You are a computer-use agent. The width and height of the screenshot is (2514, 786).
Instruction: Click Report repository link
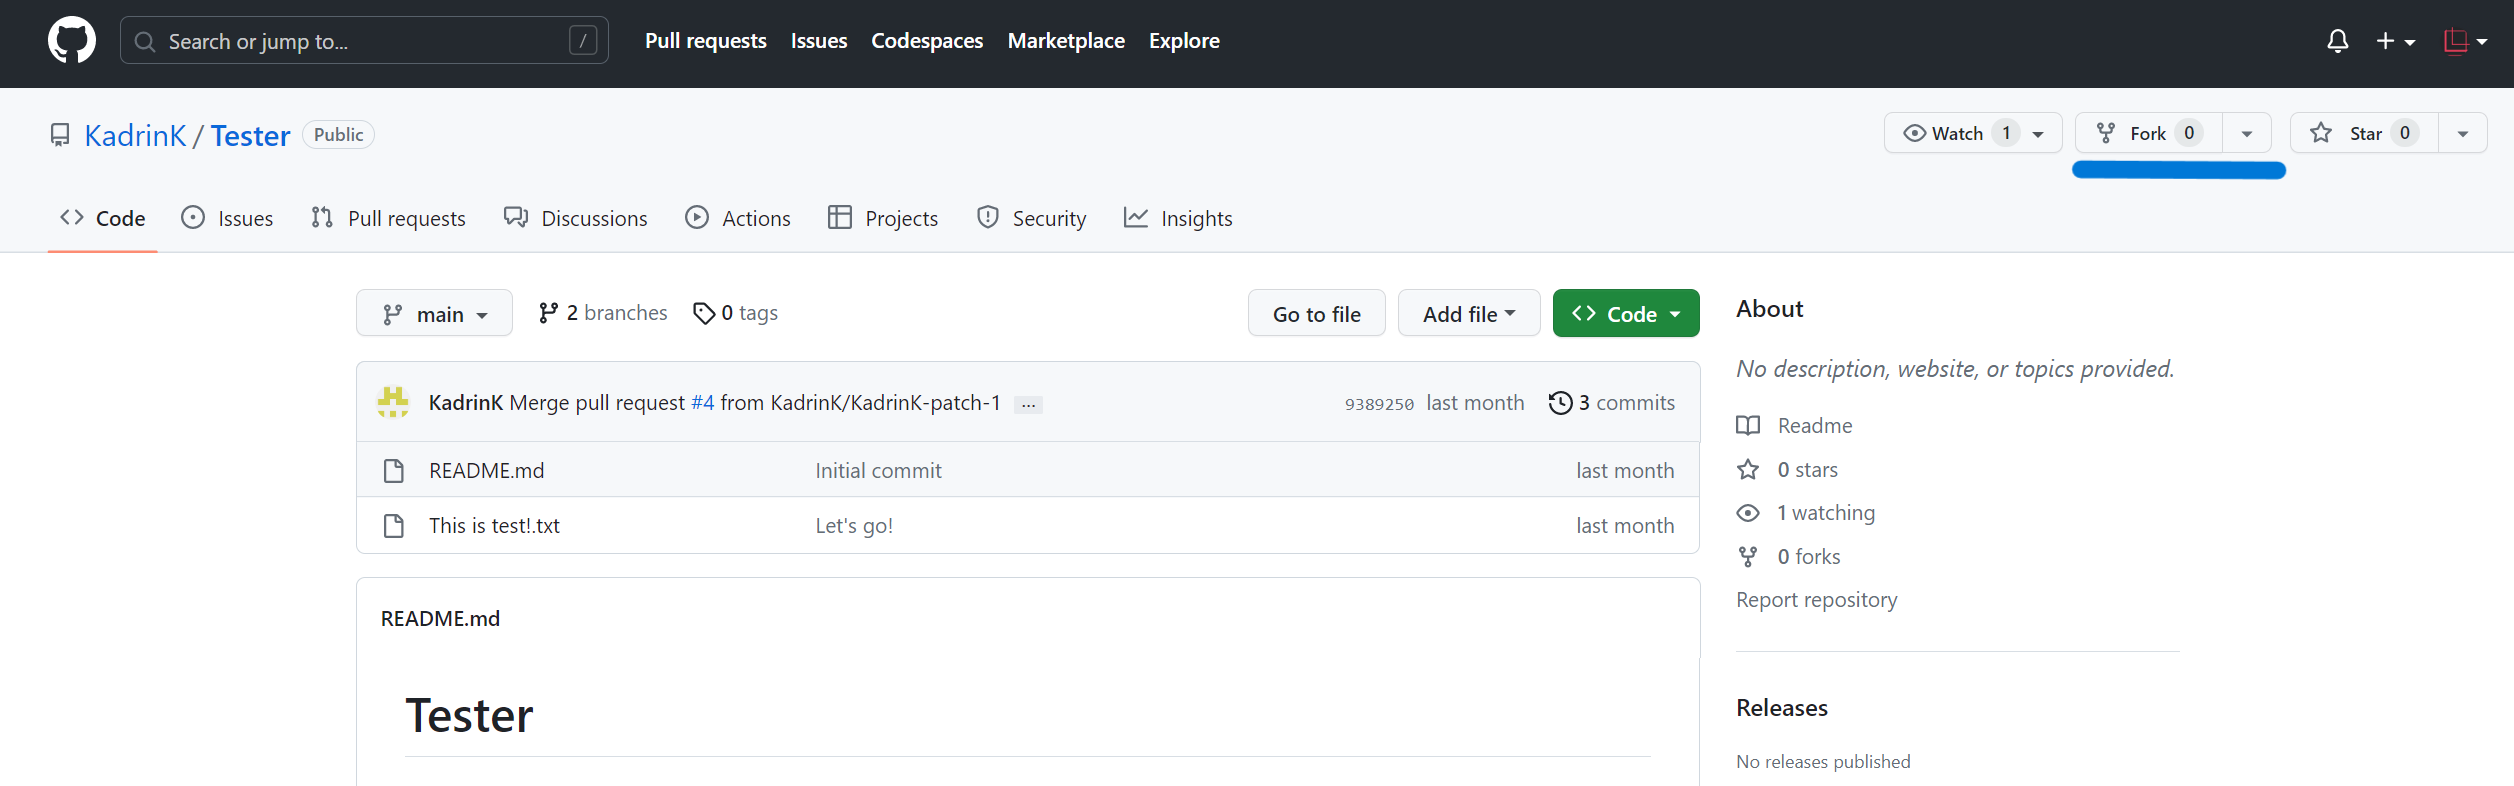(x=1817, y=599)
